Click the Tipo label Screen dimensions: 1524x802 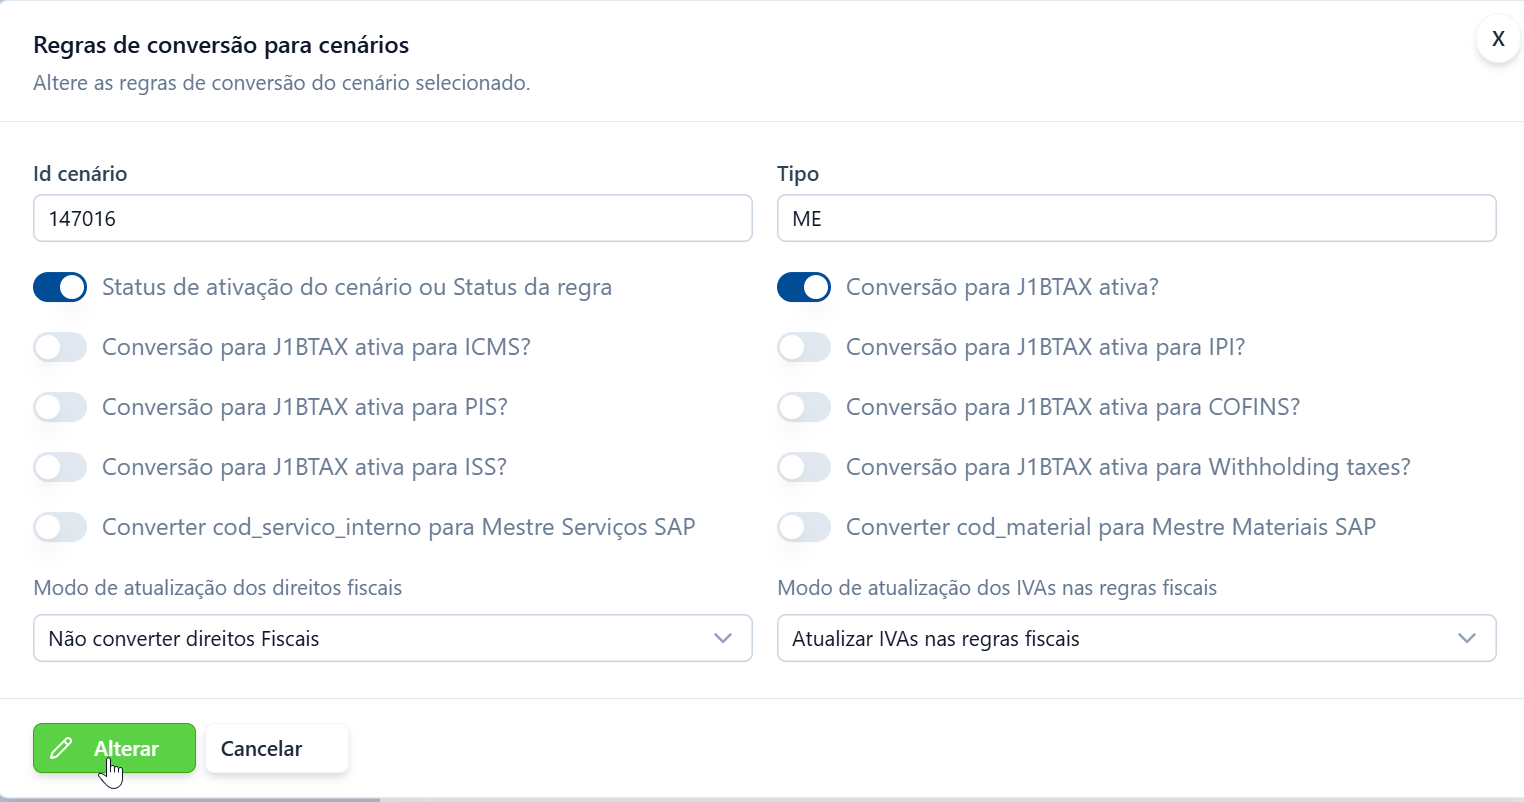(x=798, y=174)
